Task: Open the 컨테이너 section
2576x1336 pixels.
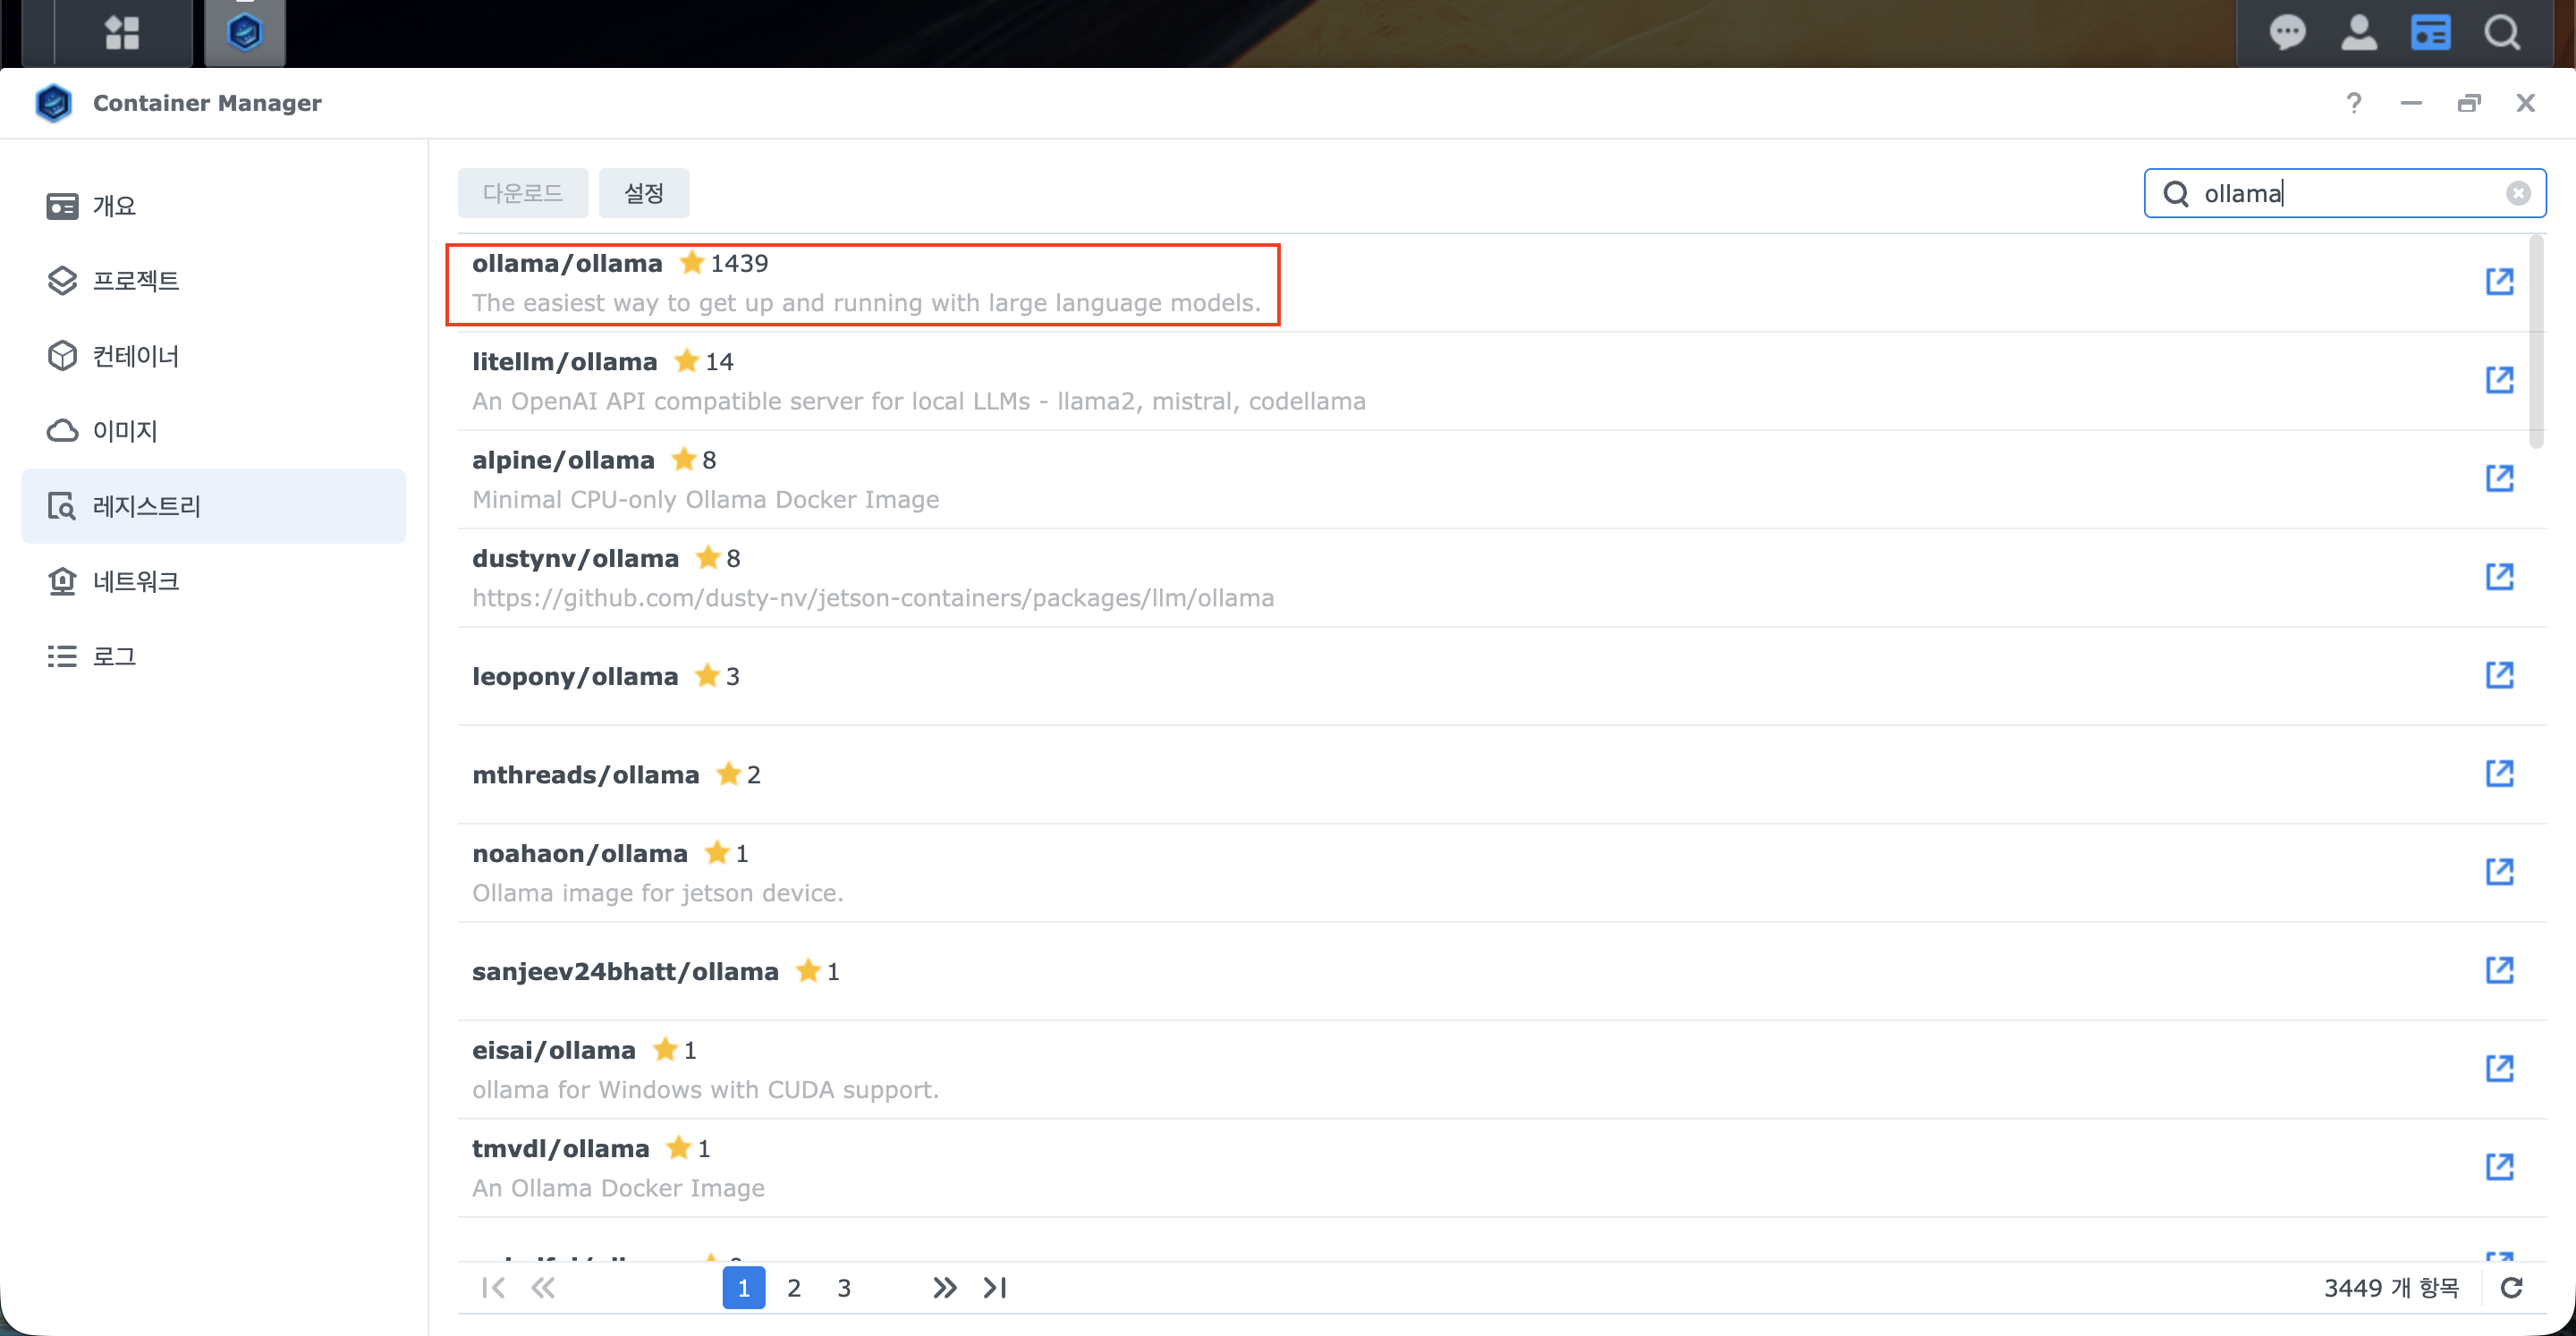Action: pyautogui.click(x=136, y=356)
